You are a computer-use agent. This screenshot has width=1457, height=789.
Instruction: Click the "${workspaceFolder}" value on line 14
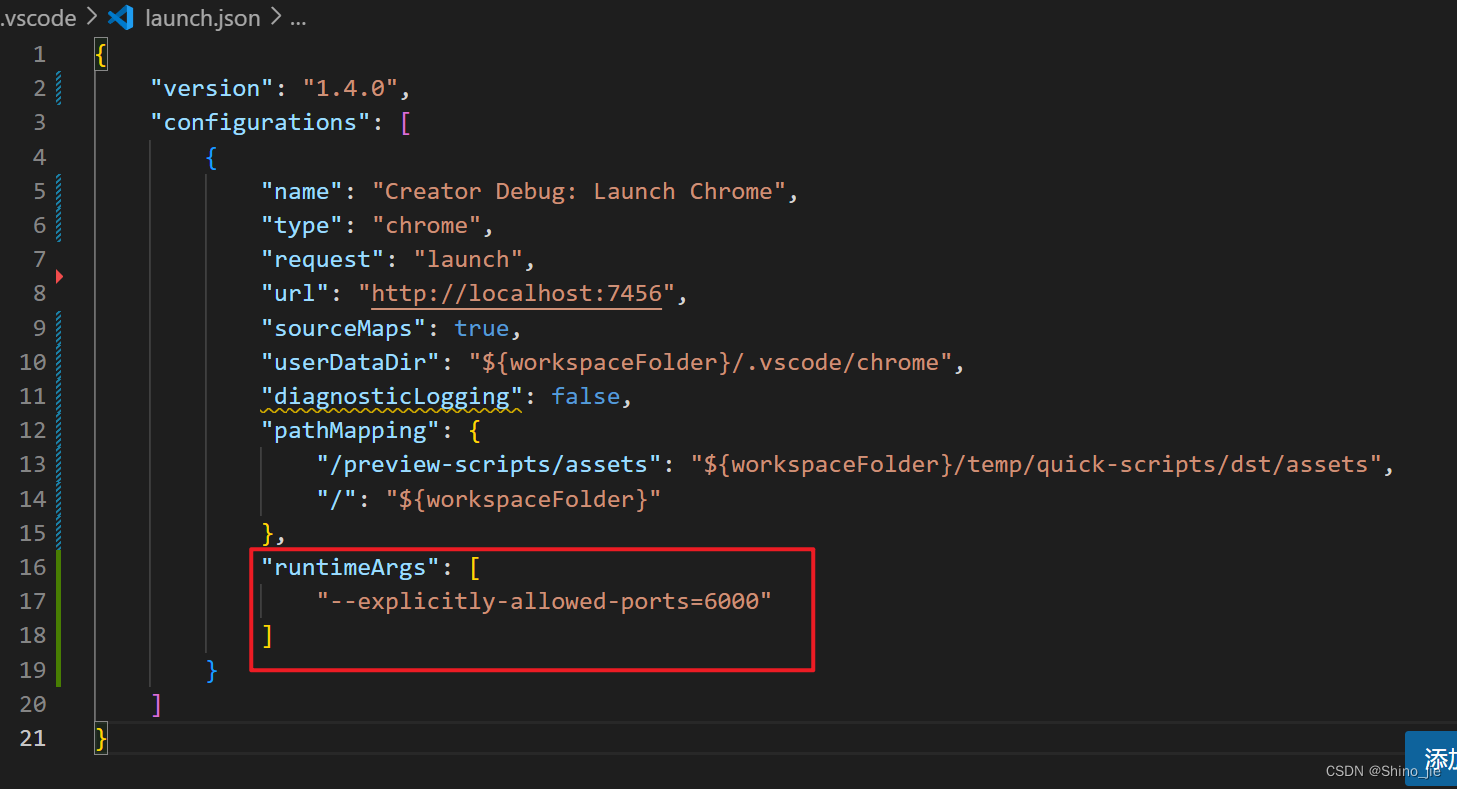[524, 499]
